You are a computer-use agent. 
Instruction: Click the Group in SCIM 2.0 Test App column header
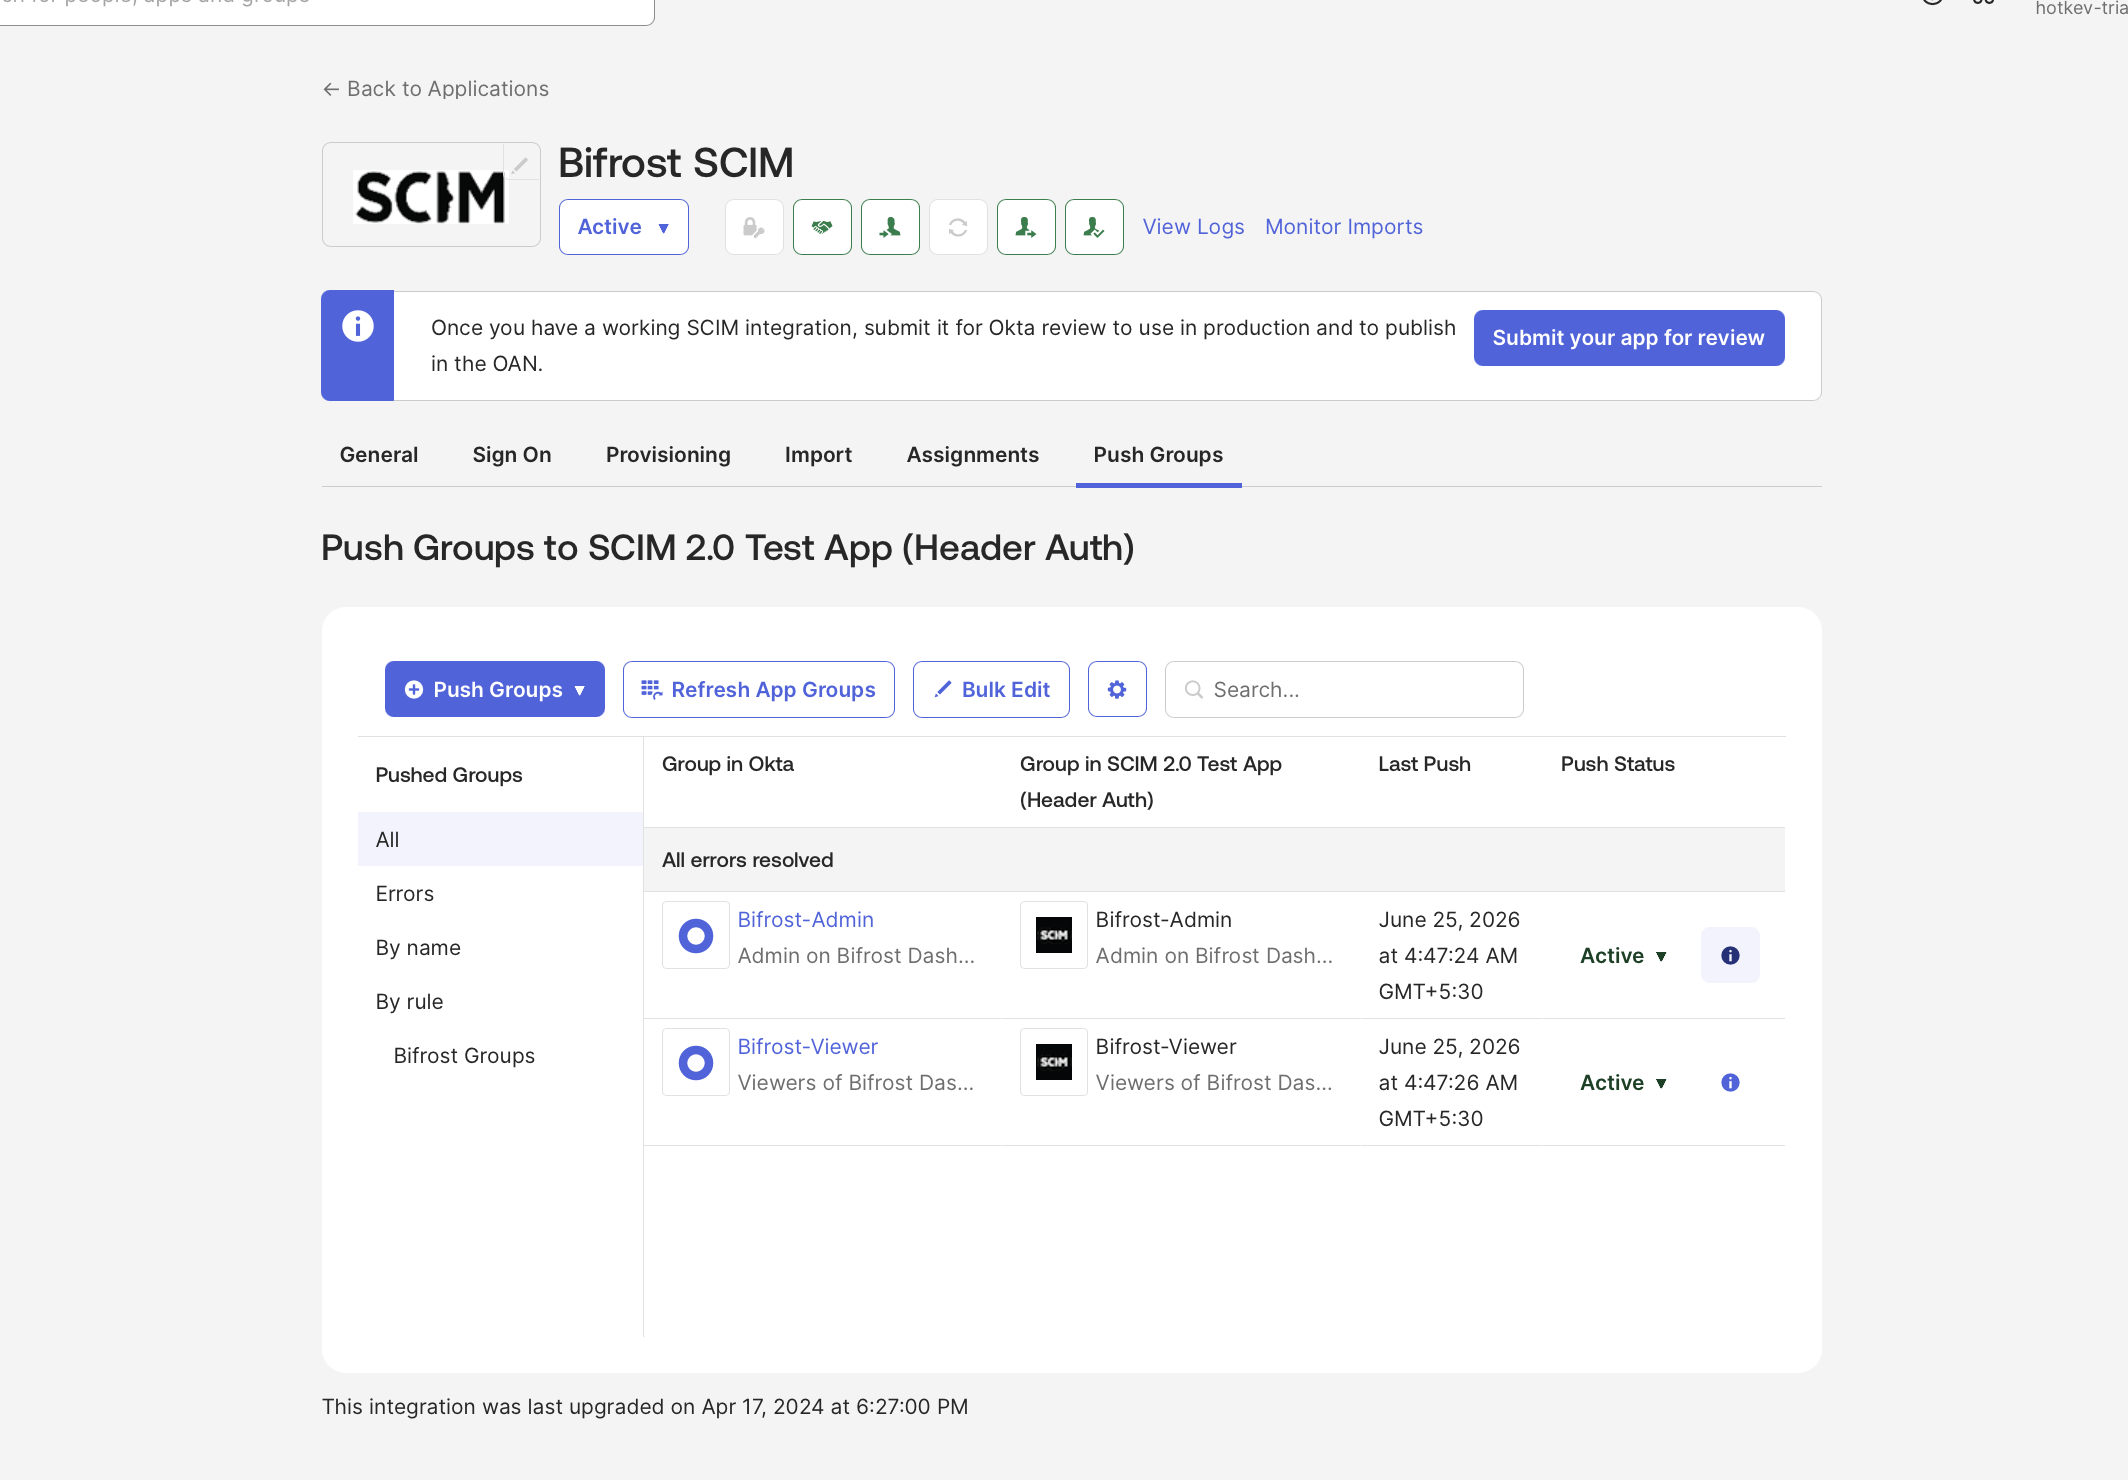tap(1151, 782)
